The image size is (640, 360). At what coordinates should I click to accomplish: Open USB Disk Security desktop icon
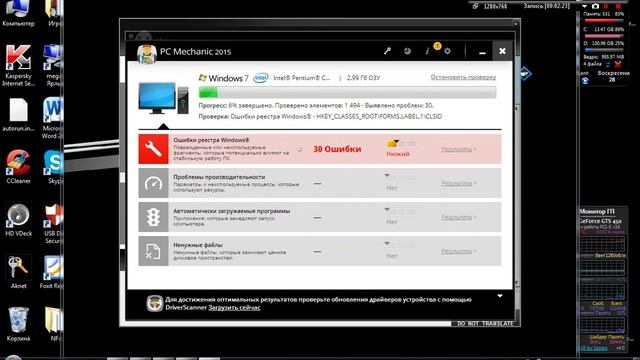tap(53, 224)
